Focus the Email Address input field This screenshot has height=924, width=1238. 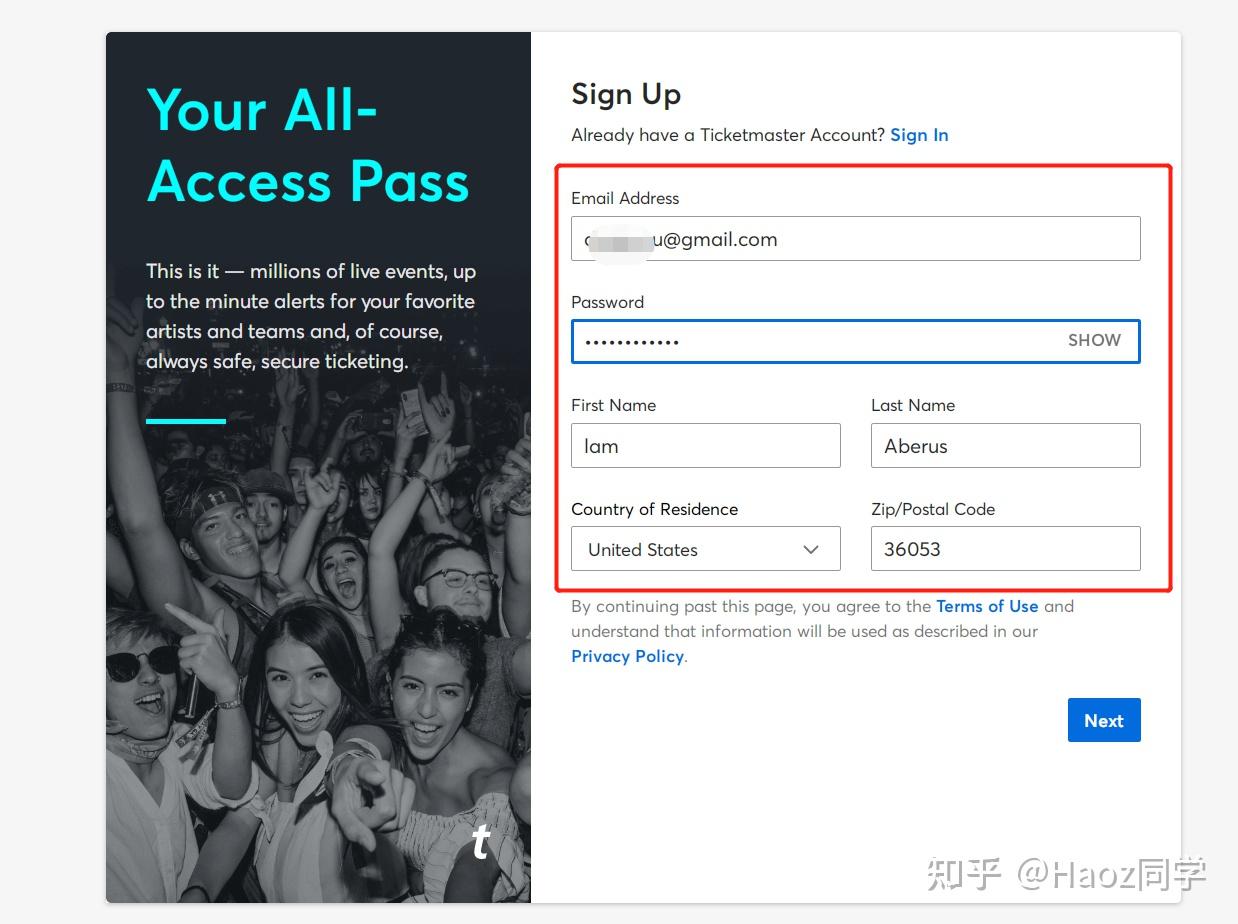855,239
